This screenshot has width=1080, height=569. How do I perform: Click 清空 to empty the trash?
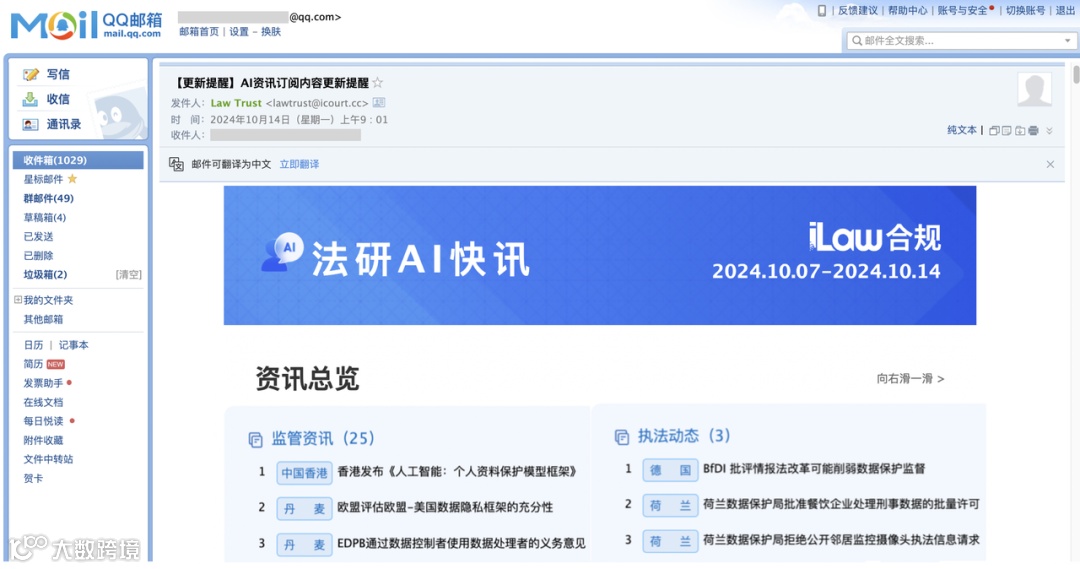tap(129, 274)
